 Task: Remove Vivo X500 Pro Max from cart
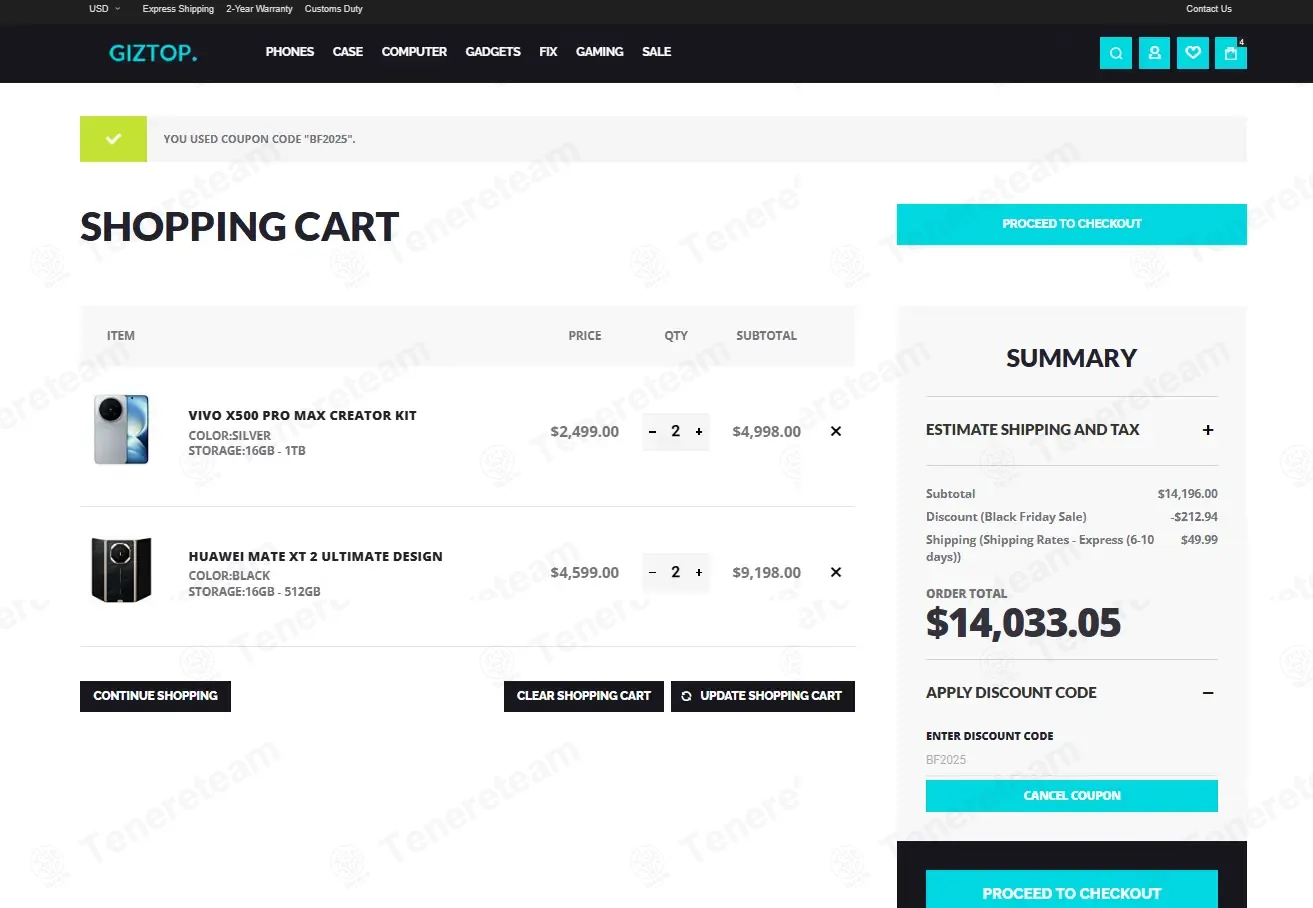click(x=836, y=432)
